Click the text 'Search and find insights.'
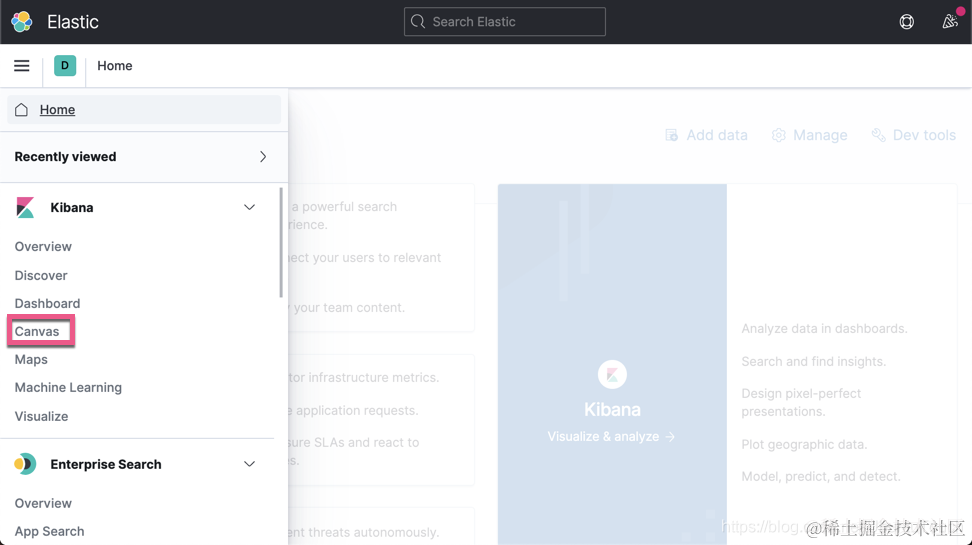 [813, 361]
